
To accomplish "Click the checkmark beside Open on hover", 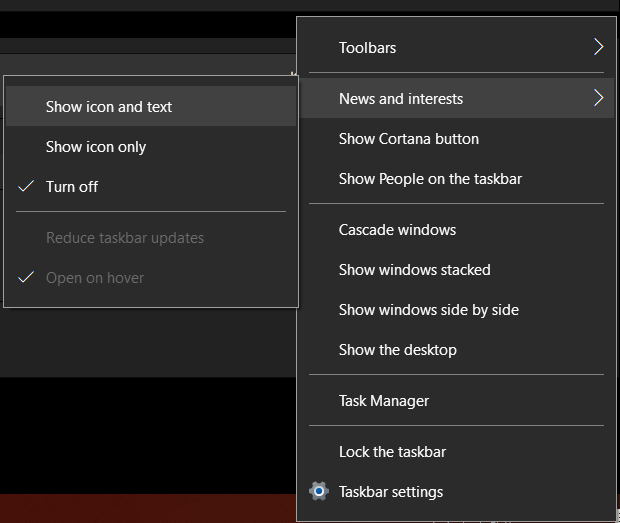I will coord(27,278).
